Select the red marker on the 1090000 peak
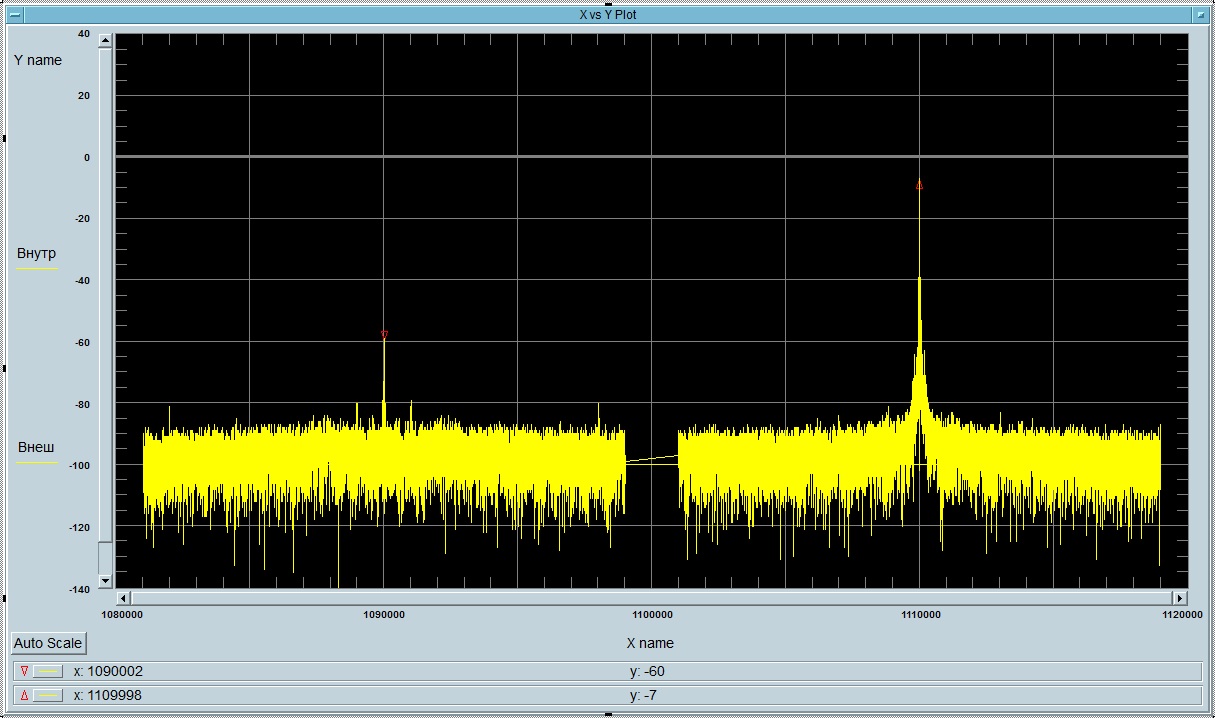Viewport: 1215px width, 718px height. 384,335
